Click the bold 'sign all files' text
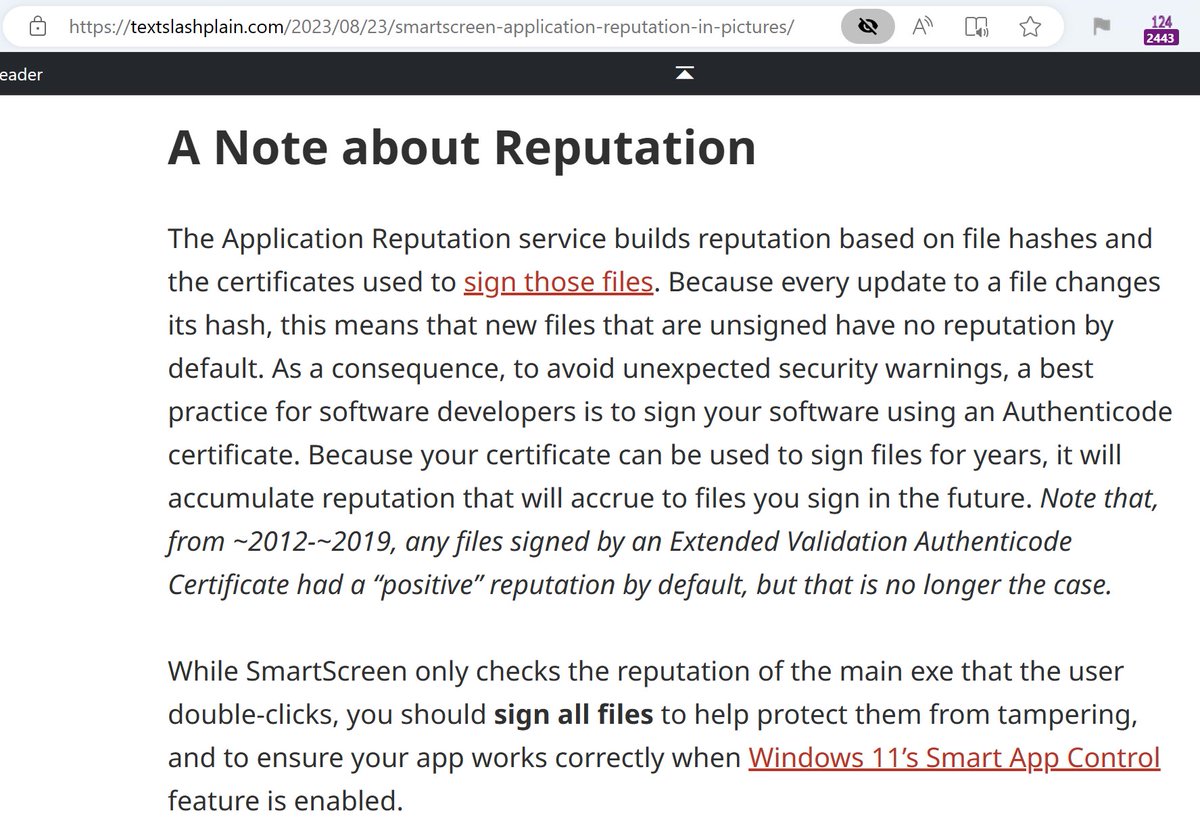The width and height of the screenshot is (1200, 834). click(574, 714)
